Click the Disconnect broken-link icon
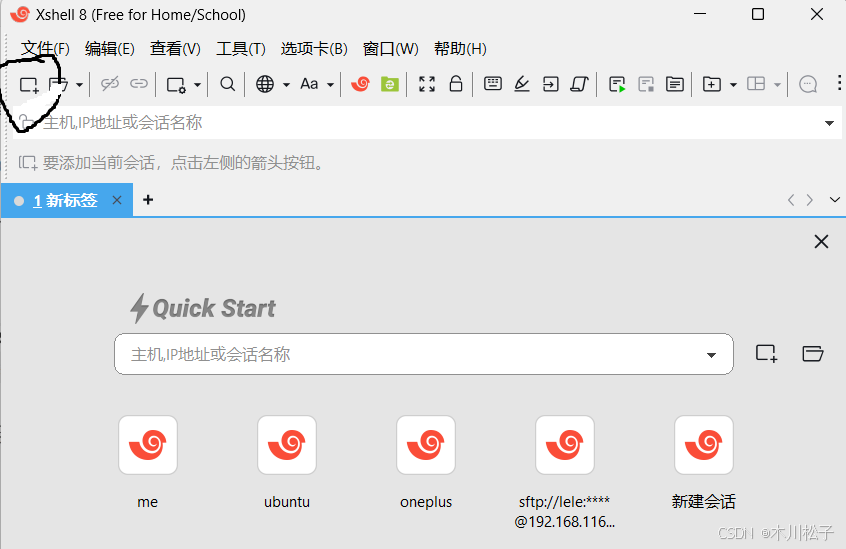This screenshot has width=846, height=549. point(110,84)
